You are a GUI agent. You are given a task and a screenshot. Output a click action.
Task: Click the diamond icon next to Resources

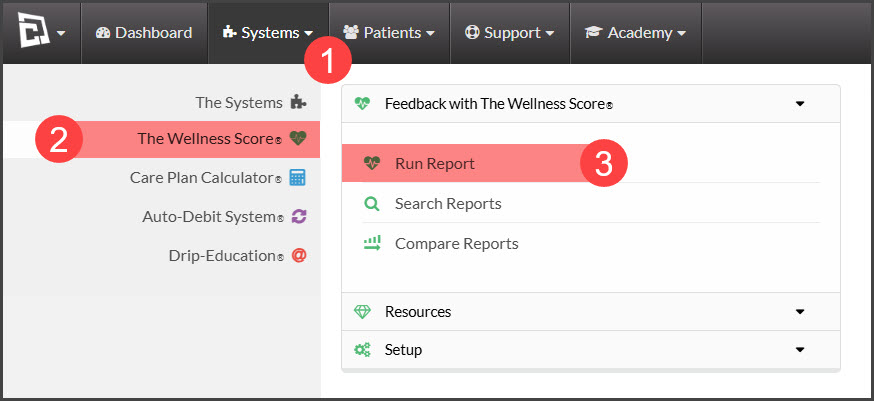tap(362, 311)
